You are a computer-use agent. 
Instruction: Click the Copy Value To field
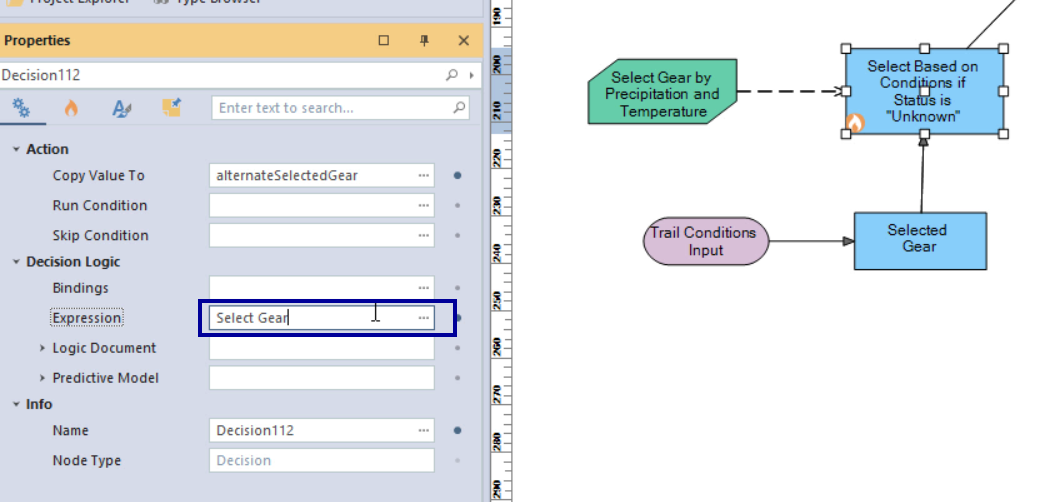pyautogui.click(x=321, y=175)
